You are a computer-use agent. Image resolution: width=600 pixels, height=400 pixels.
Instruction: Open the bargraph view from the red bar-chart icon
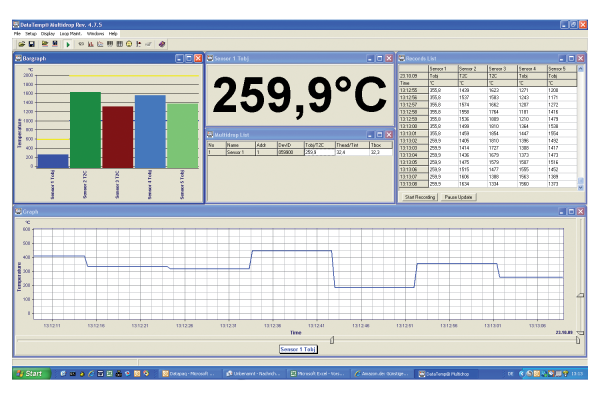click(x=91, y=44)
